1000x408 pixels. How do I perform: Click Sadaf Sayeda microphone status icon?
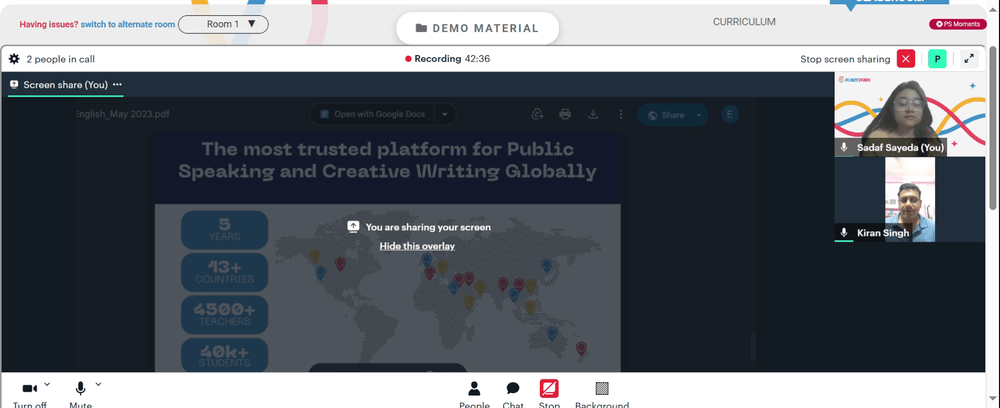pyautogui.click(x=844, y=147)
